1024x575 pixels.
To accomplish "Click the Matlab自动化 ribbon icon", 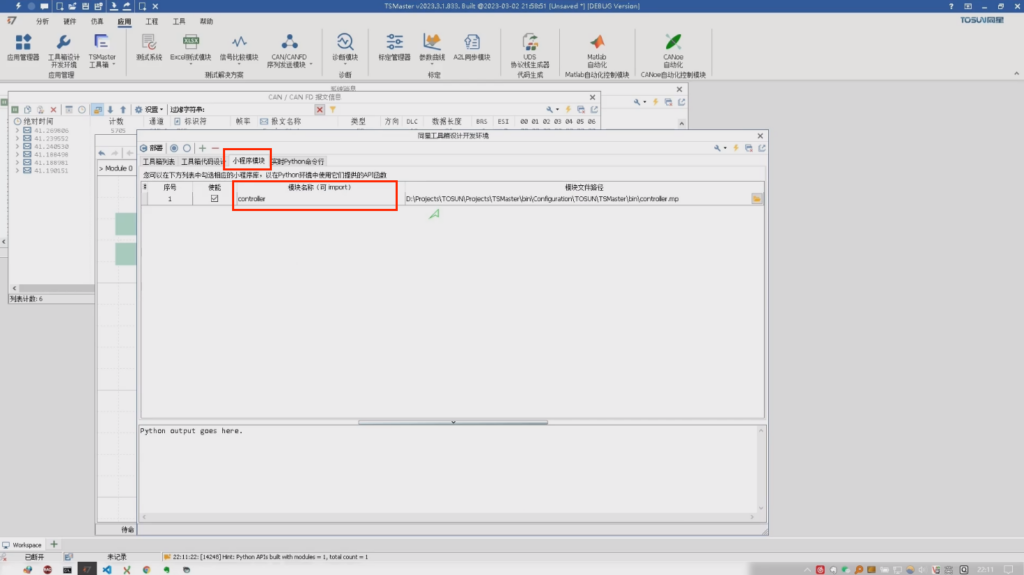I will (596, 46).
